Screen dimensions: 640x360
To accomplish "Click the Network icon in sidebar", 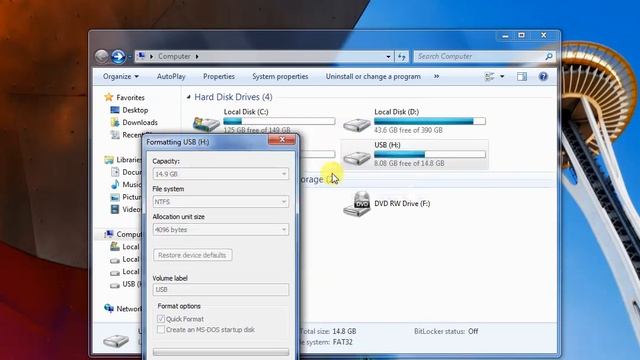I will [x=109, y=309].
